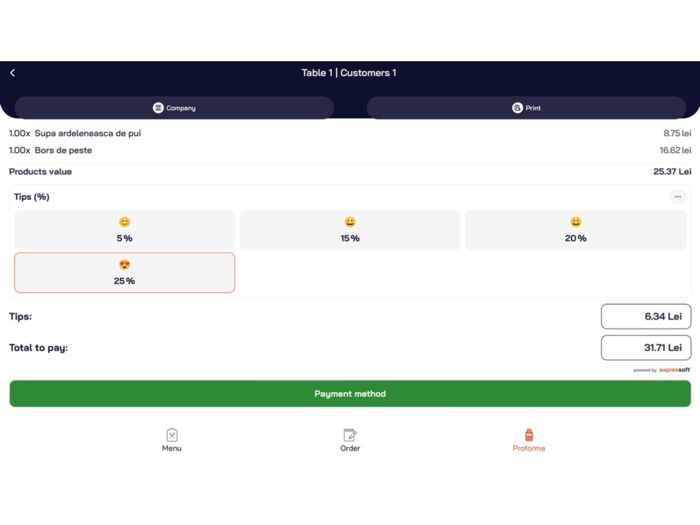
Task: Switch to the Proforma tab
Action: coord(529,440)
